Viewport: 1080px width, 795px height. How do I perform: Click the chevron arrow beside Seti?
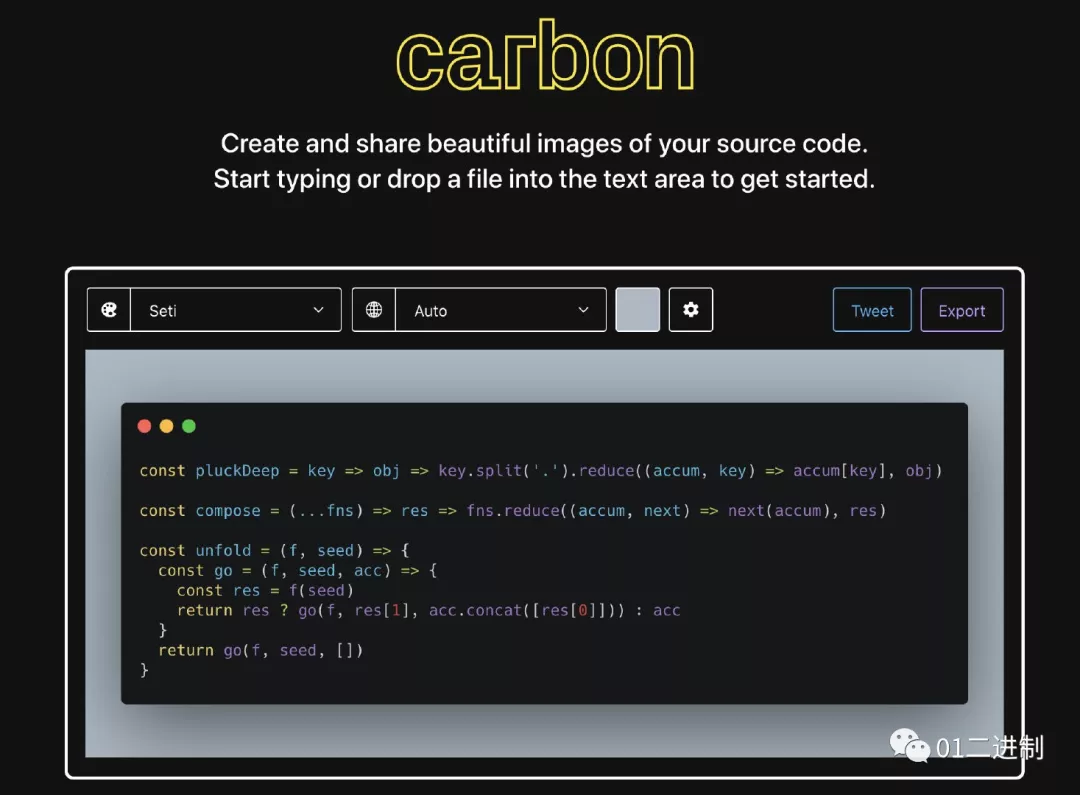(x=318, y=310)
